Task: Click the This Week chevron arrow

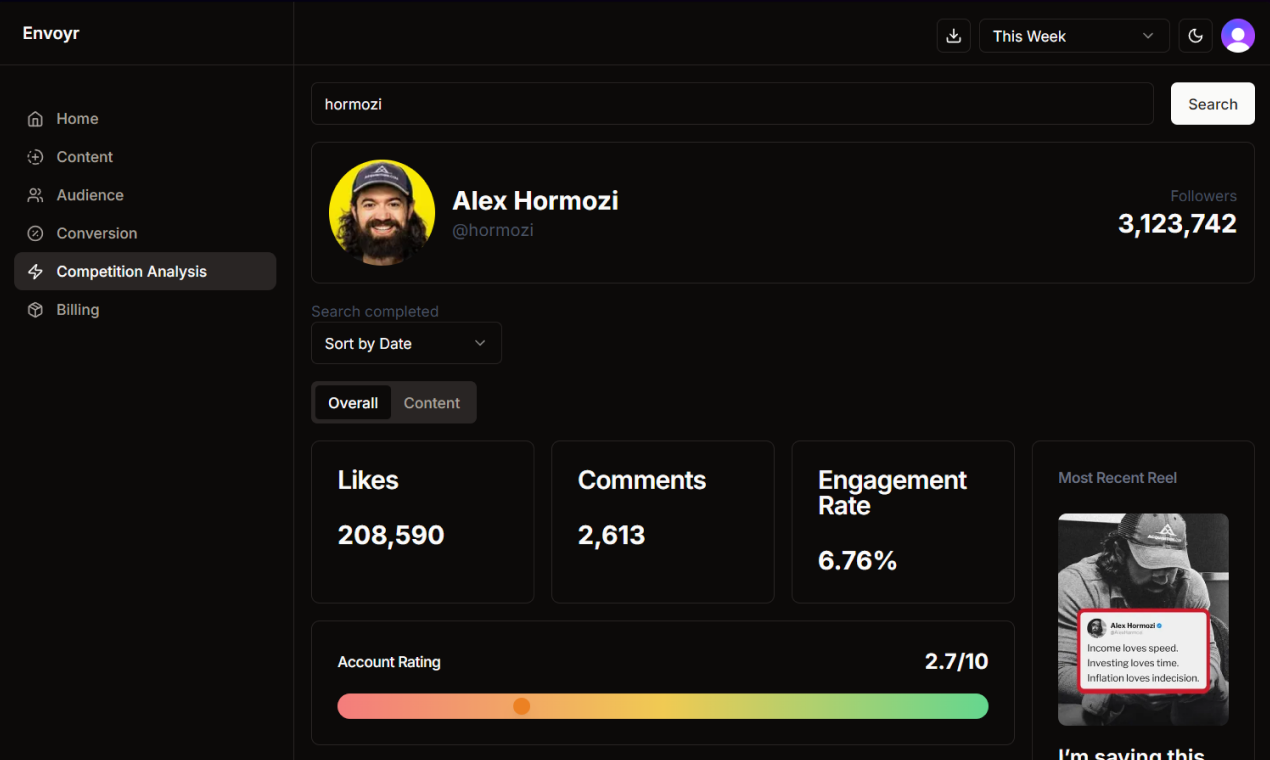Action: (x=1148, y=36)
